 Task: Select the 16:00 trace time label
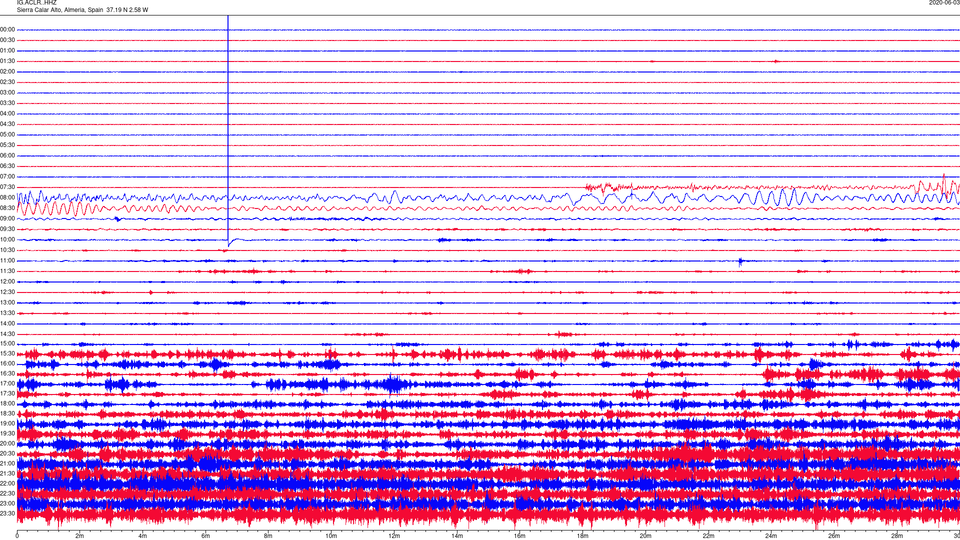point(7,364)
